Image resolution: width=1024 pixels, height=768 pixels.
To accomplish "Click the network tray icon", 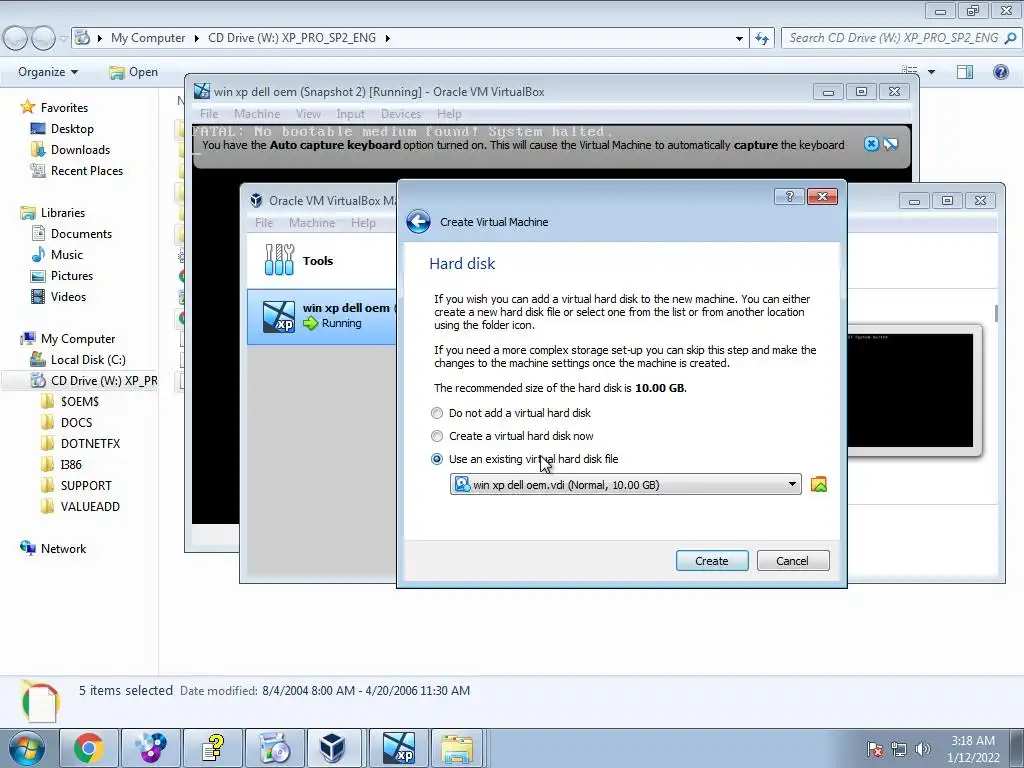I will (899, 748).
